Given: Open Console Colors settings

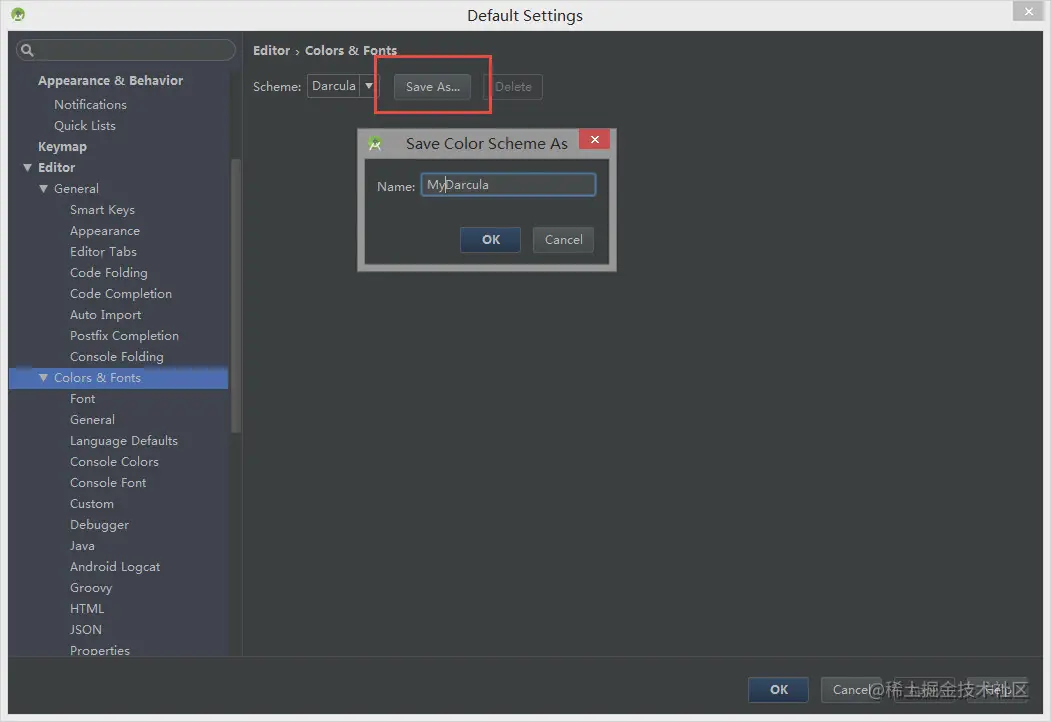Looking at the screenshot, I should [115, 462].
